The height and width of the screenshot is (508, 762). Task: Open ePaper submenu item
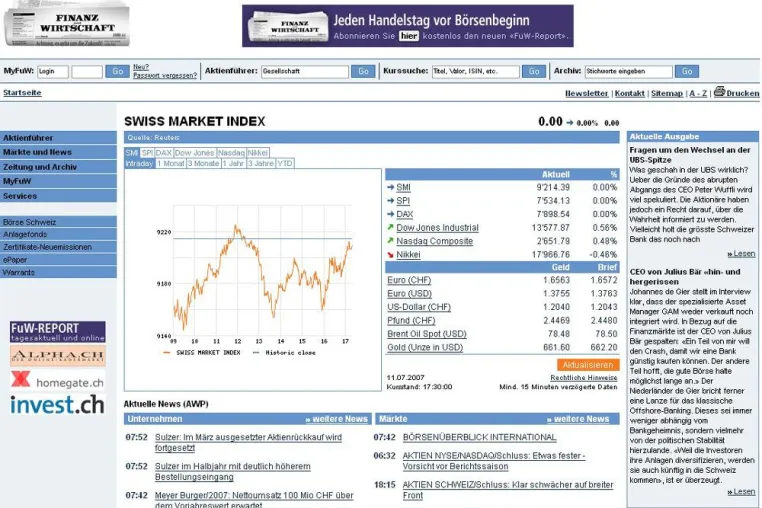58,260
